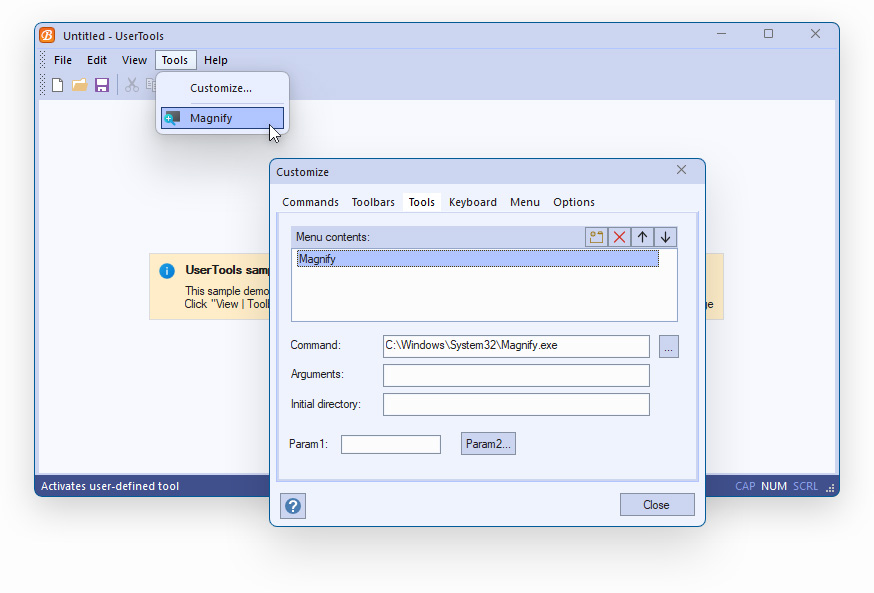Open the Edit menu

click(97, 60)
